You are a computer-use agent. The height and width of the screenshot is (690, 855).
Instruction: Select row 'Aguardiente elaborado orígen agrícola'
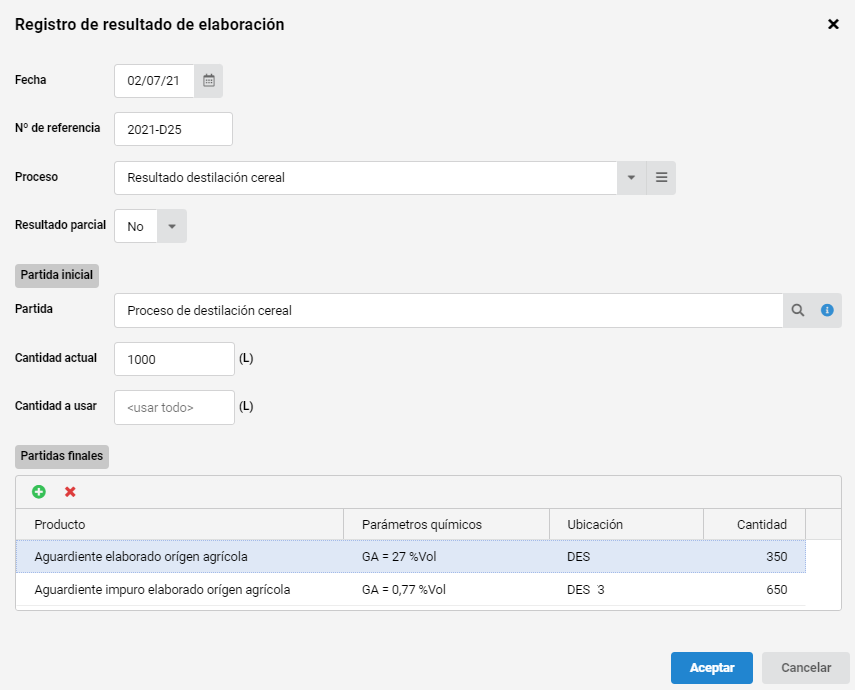(x=411, y=556)
